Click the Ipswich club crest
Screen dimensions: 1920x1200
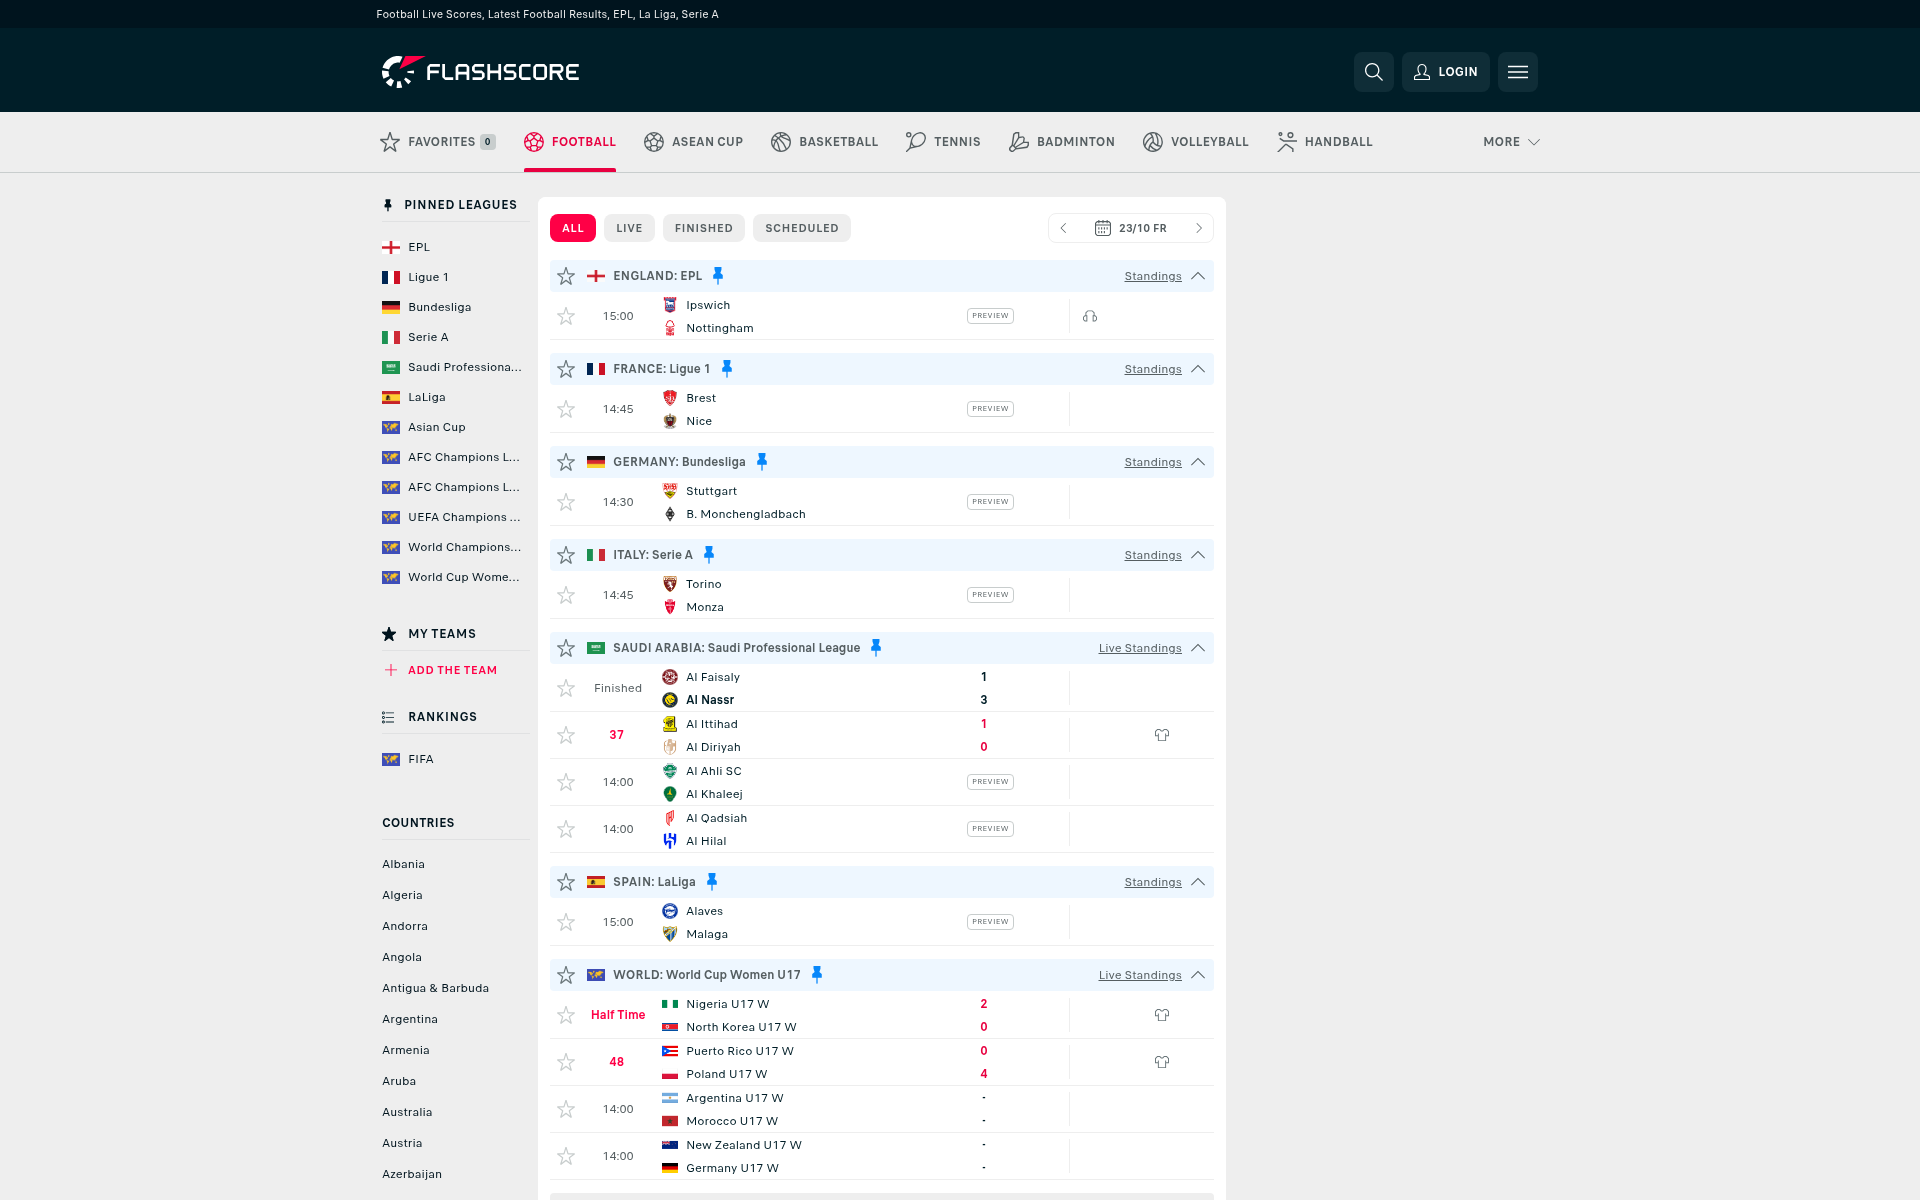tap(670, 305)
